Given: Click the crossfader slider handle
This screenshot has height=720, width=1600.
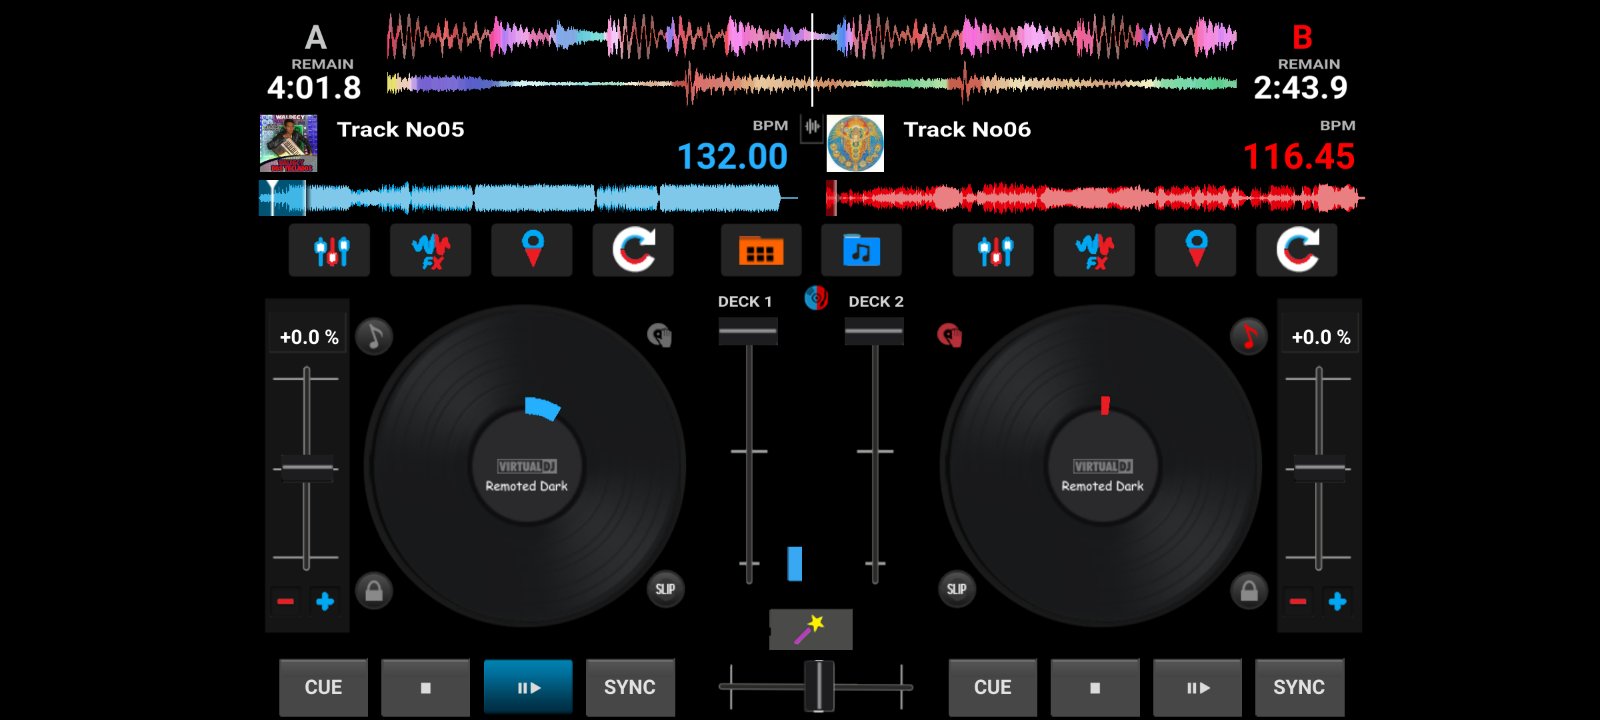Looking at the screenshot, I should point(819,686).
